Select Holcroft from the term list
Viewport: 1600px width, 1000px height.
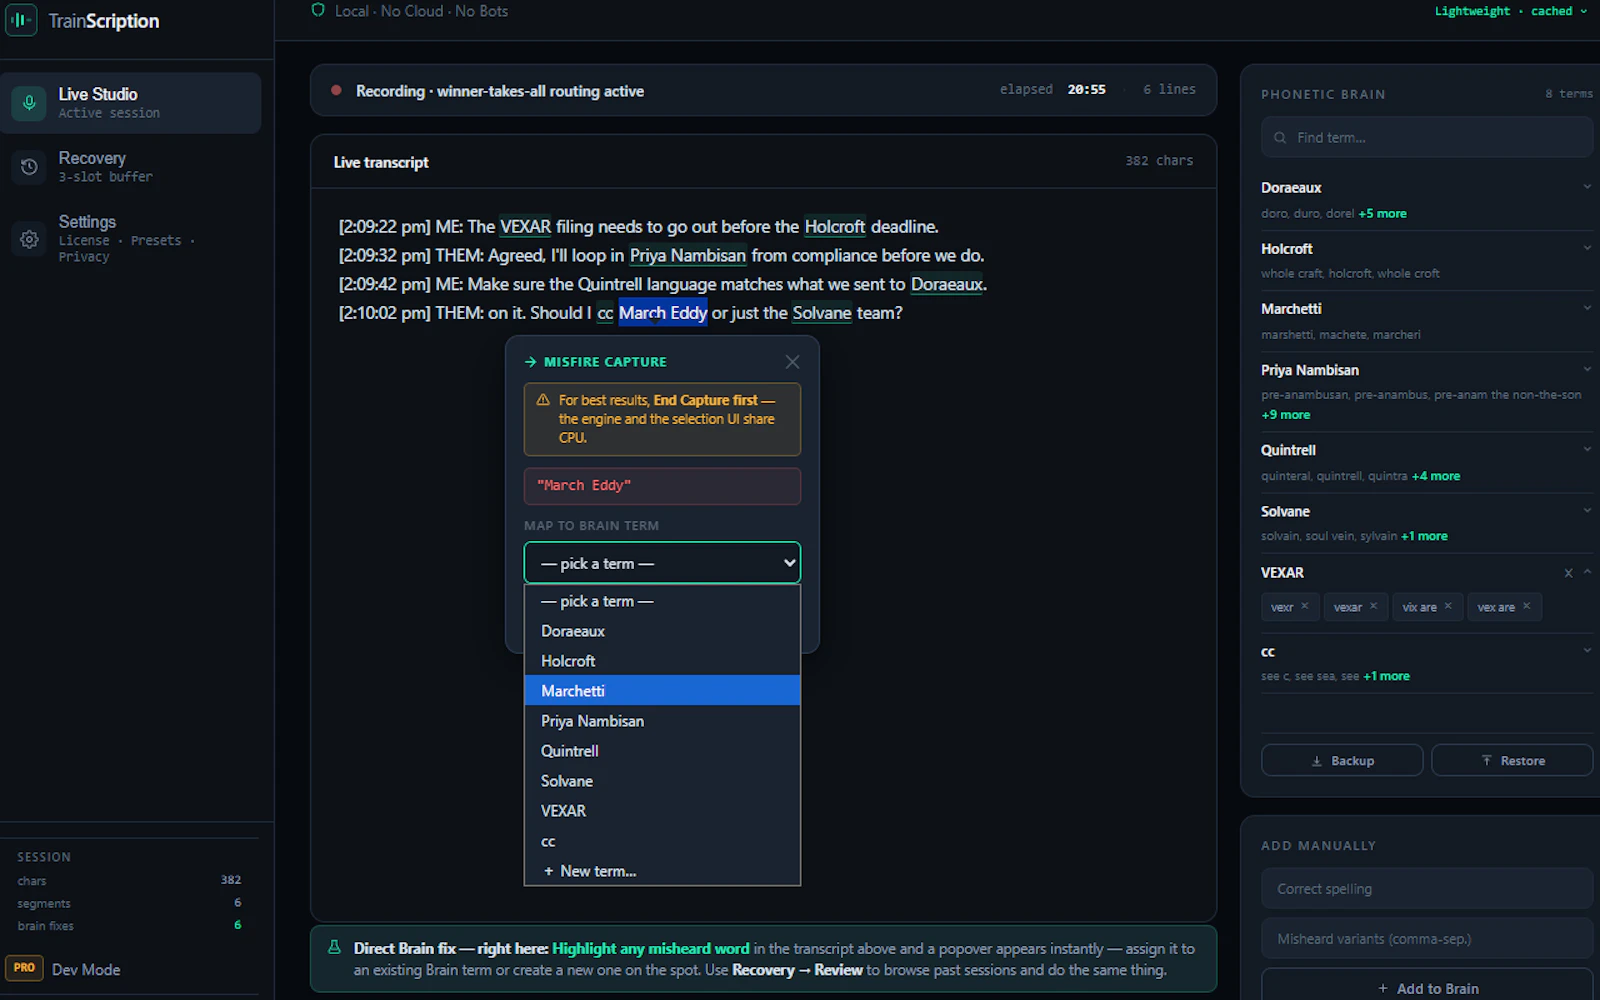662,661
